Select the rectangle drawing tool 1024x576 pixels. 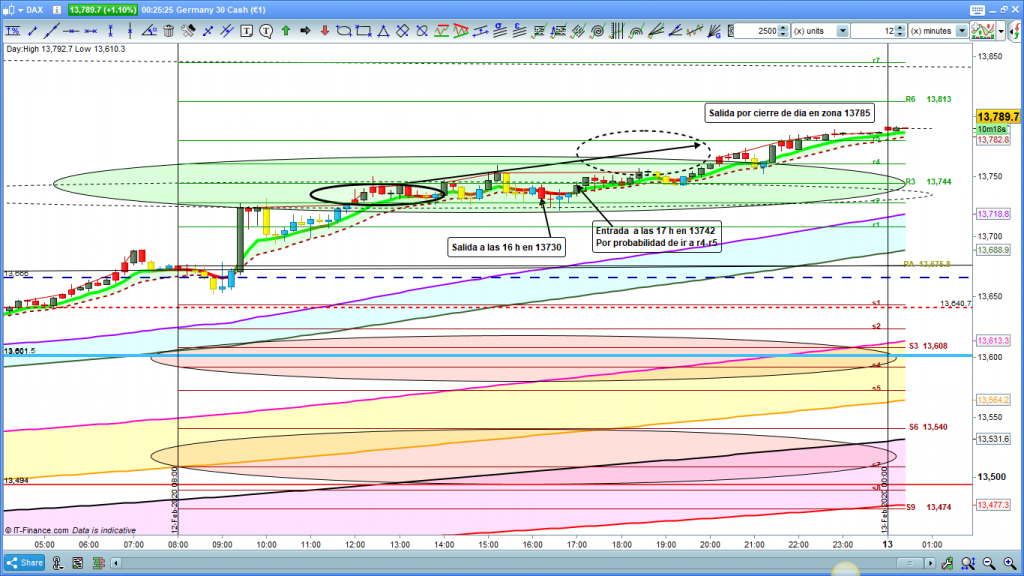[x=363, y=31]
